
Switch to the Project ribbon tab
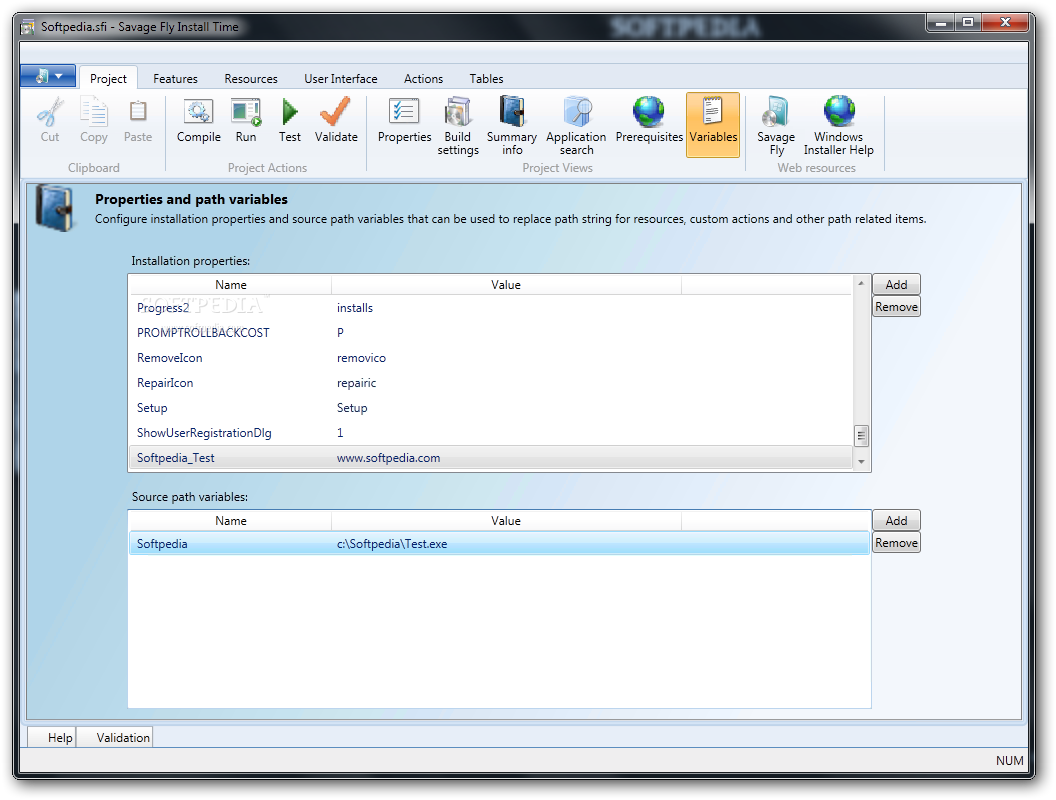pyautogui.click(x=108, y=79)
